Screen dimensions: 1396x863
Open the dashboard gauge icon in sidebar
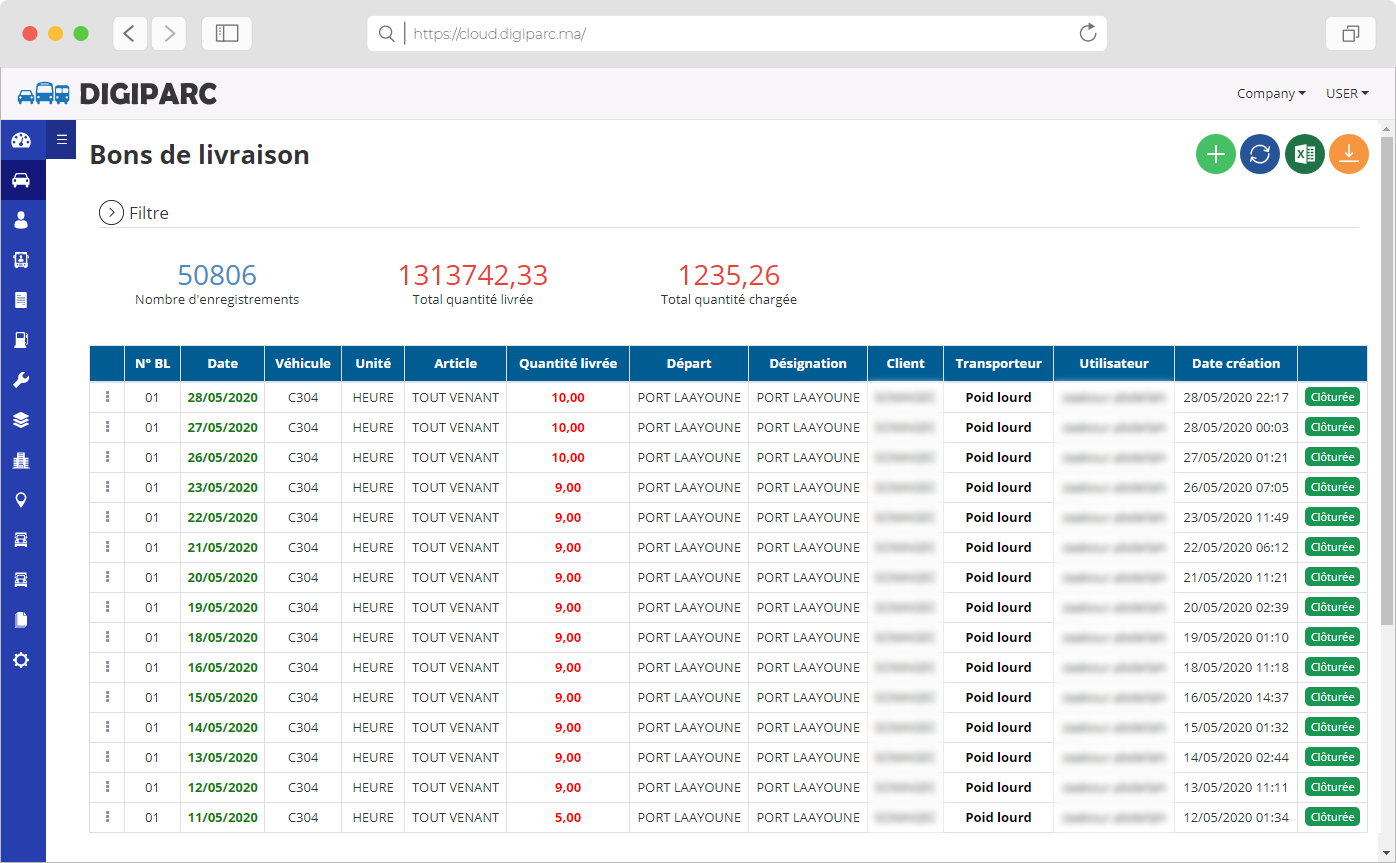tap(21, 140)
